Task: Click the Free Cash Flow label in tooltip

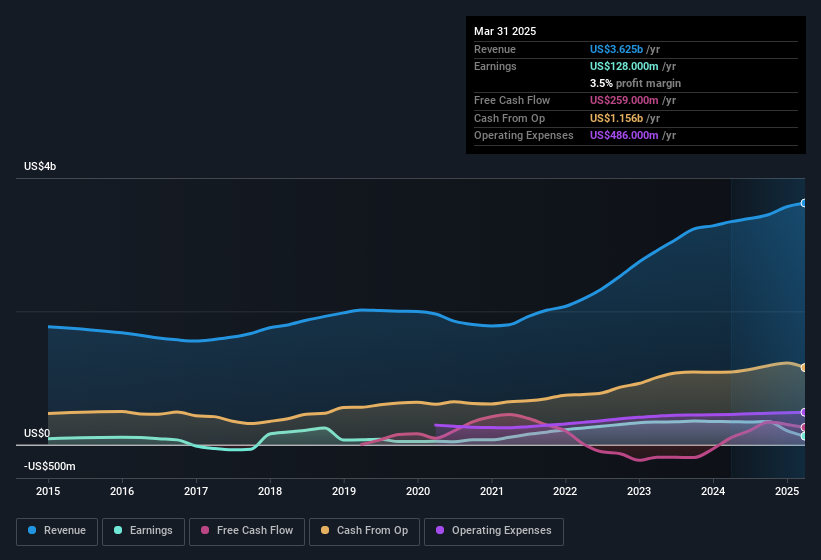Action: [512, 100]
